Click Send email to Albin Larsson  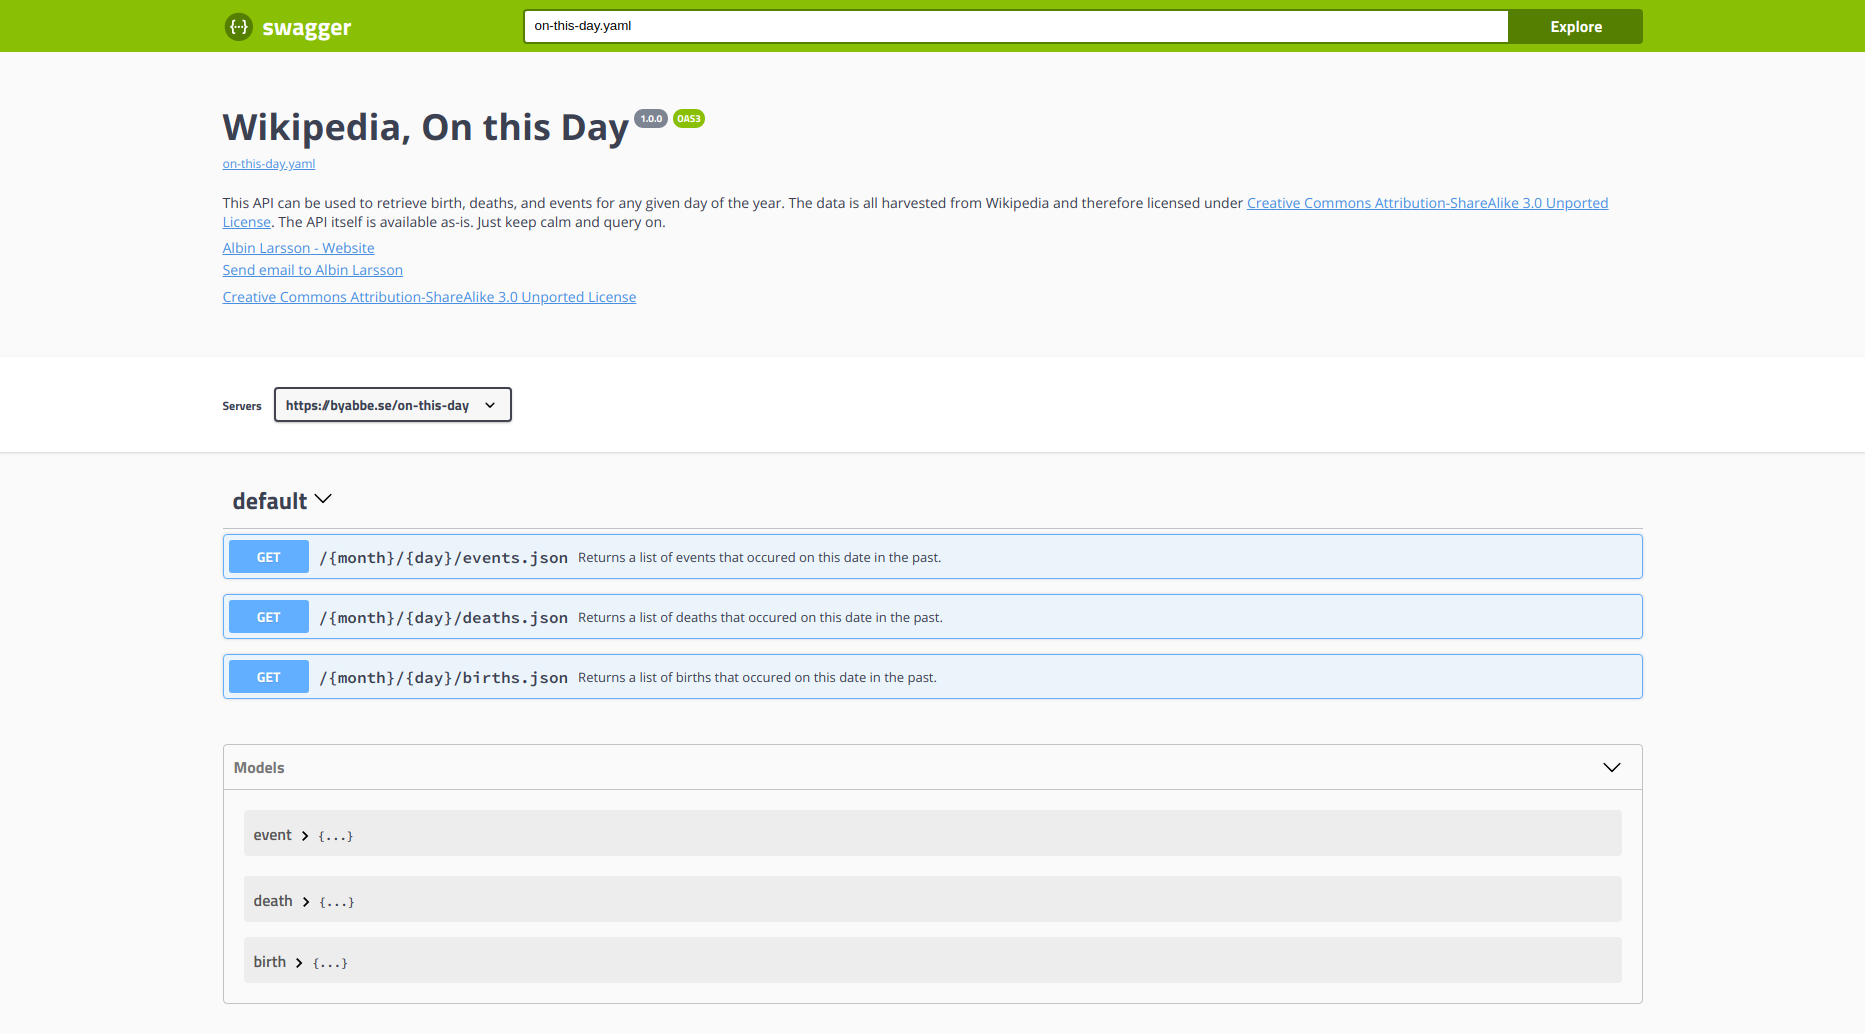pos(312,270)
